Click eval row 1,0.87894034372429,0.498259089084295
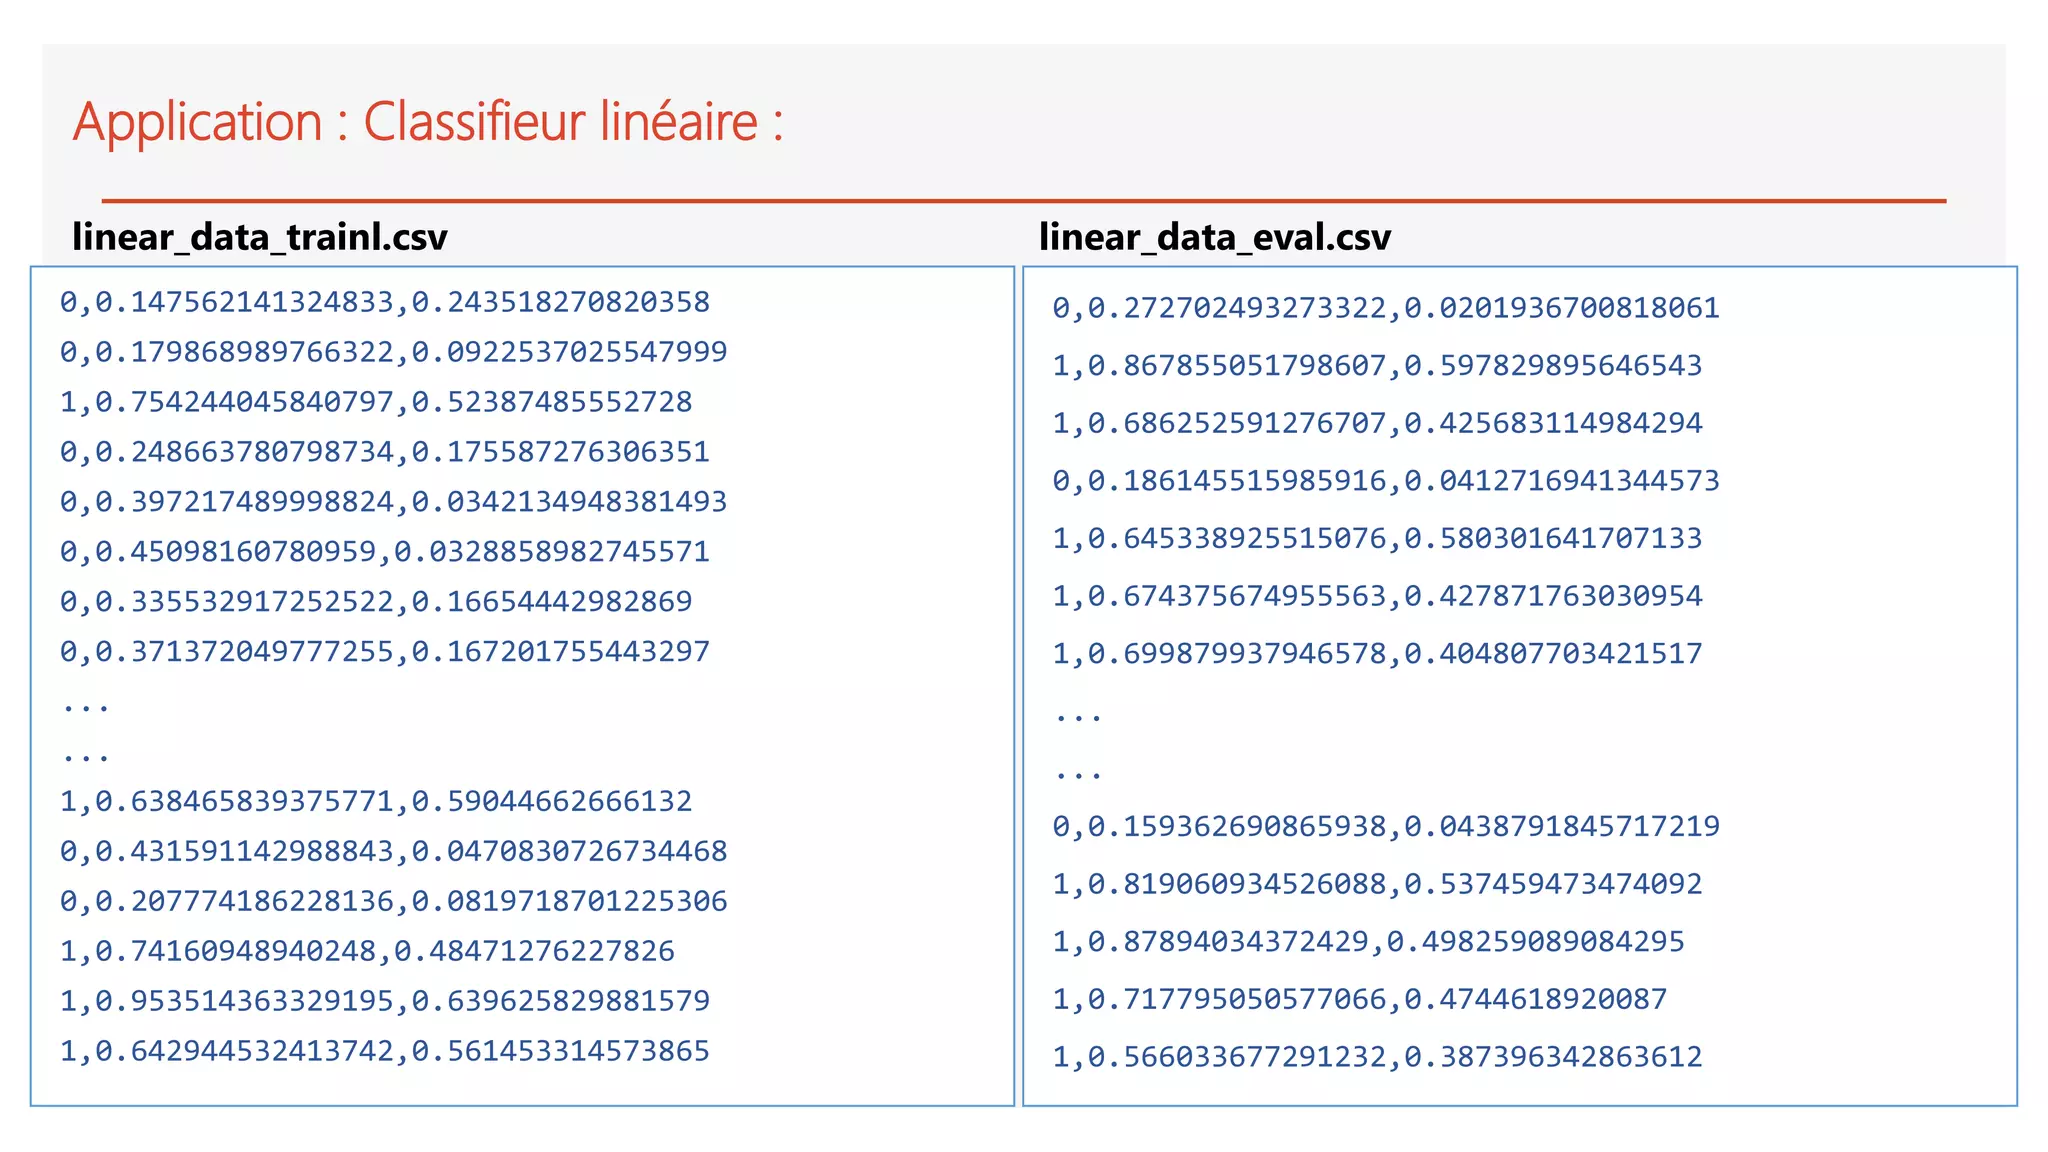The image size is (2048, 1152). (1368, 942)
